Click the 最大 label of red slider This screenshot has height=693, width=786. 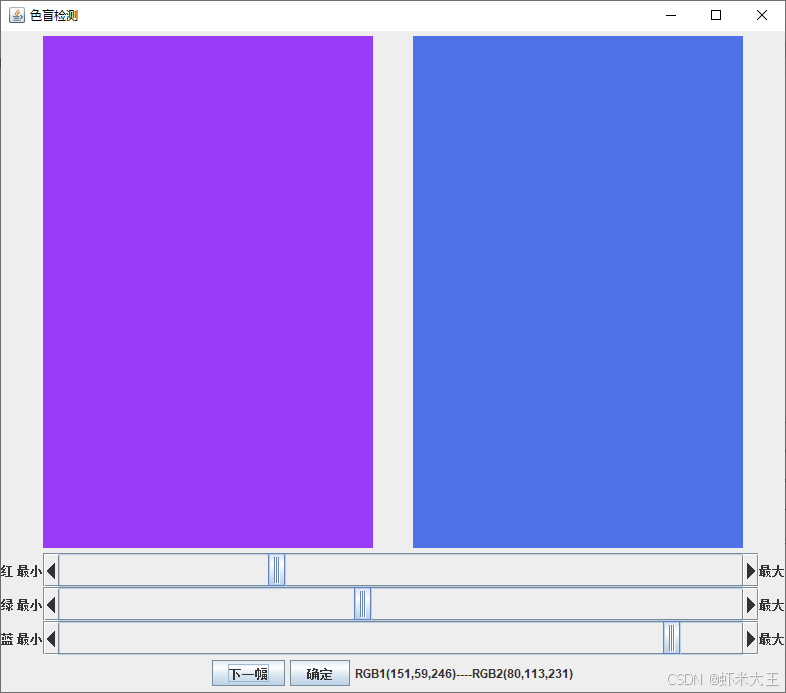tap(771, 571)
